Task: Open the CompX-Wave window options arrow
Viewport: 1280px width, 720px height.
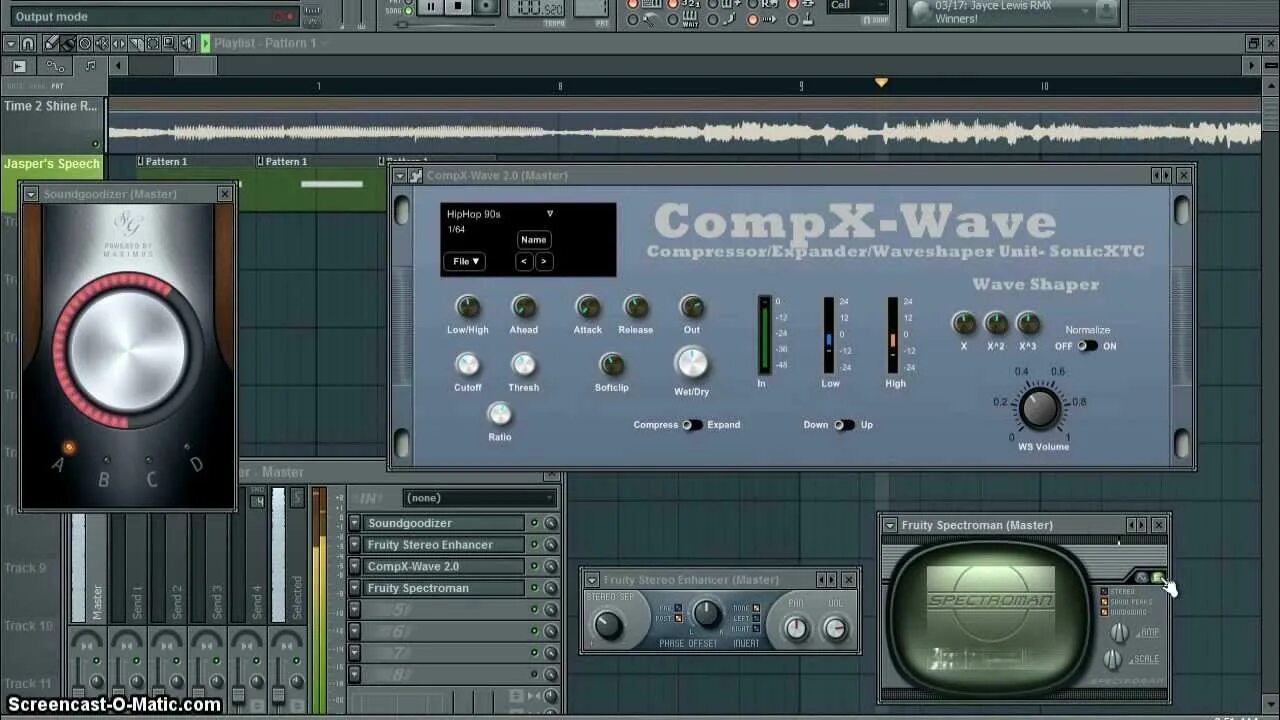Action: click(x=399, y=175)
